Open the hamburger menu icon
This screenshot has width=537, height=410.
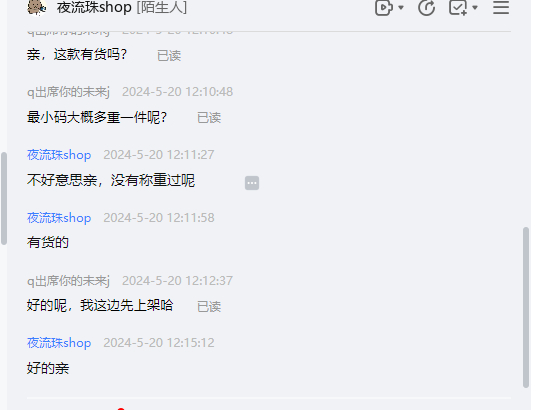(501, 8)
